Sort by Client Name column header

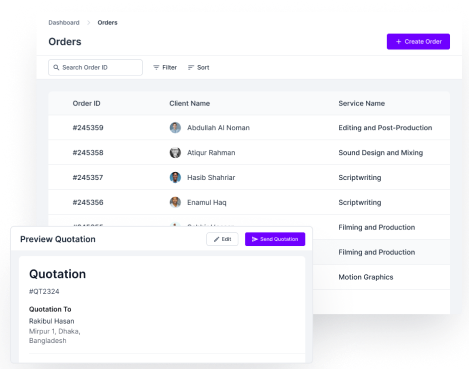(x=190, y=103)
